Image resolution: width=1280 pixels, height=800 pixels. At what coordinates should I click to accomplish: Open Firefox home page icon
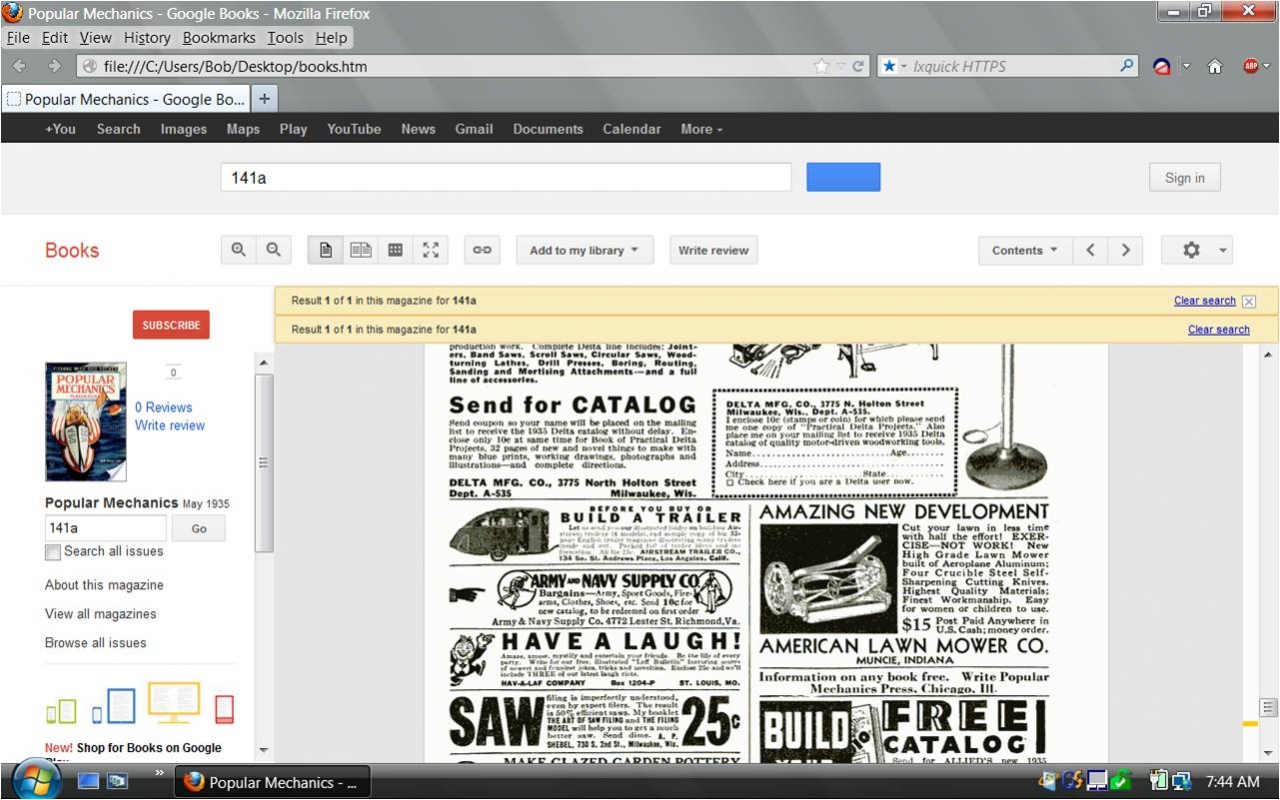[x=1215, y=67]
